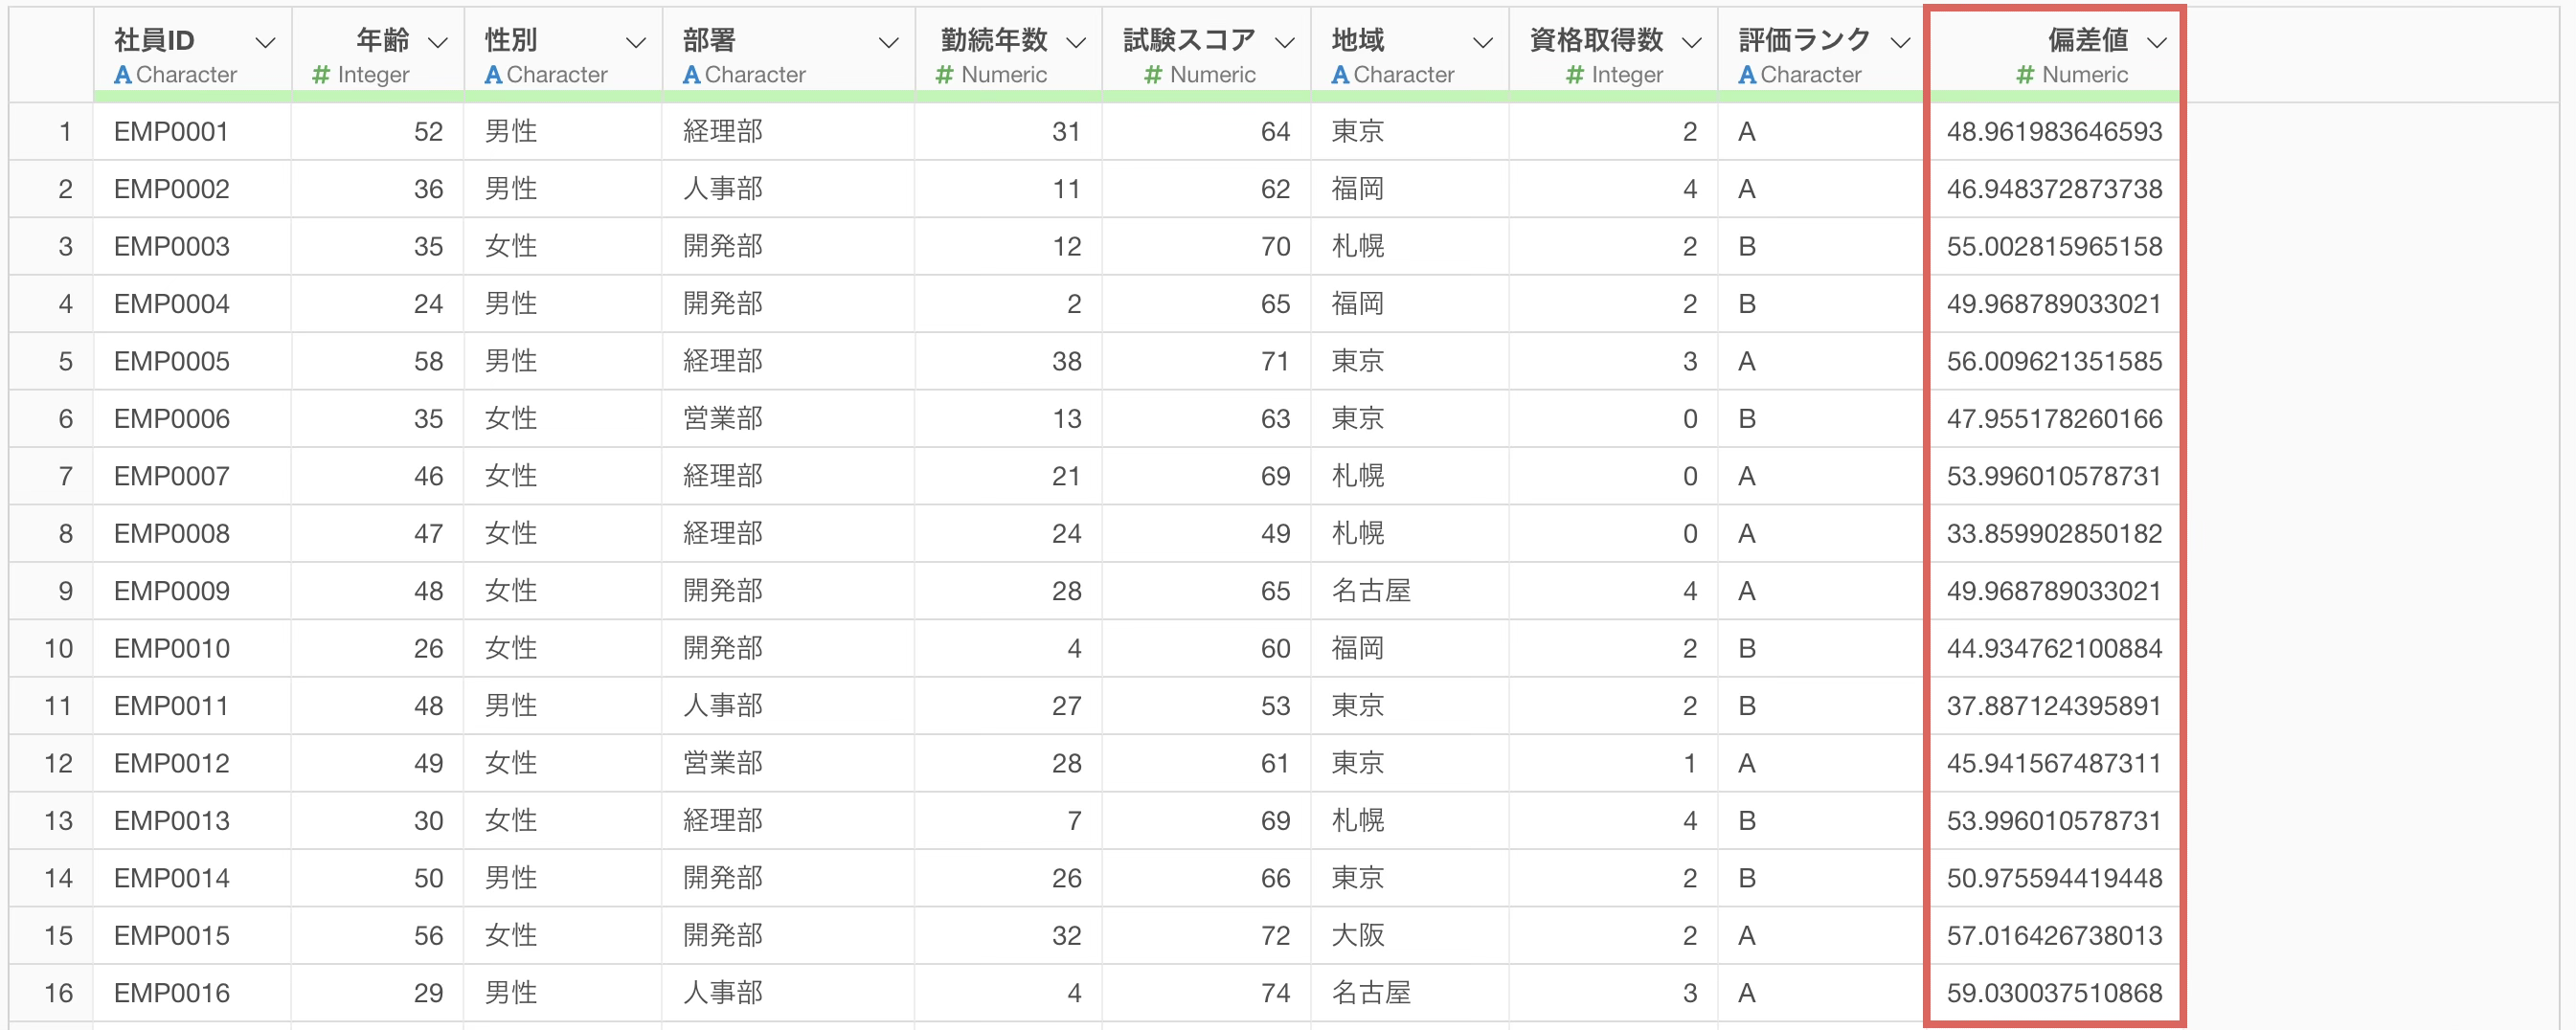The image size is (2576, 1030).
Task: Open the 評価ランク column dropdown
Action: click(x=1901, y=42)
